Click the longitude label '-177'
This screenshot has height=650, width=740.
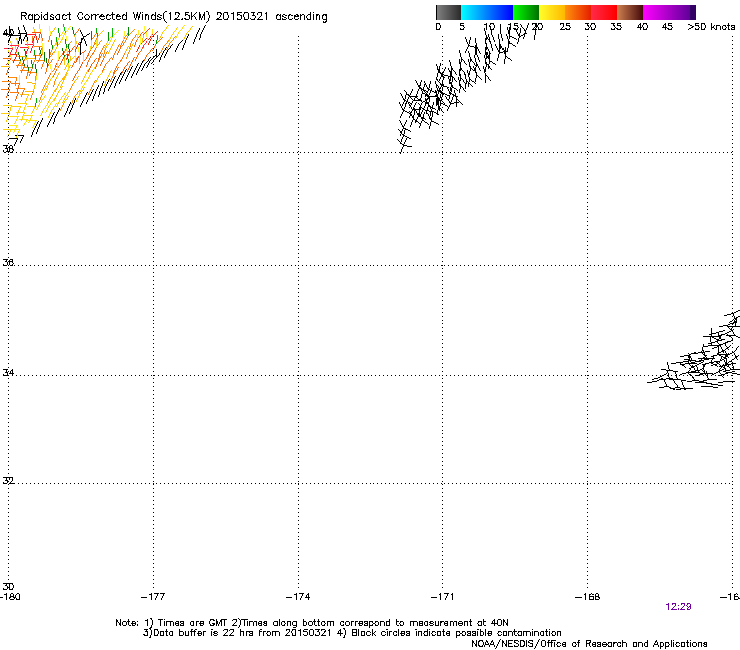153,597
